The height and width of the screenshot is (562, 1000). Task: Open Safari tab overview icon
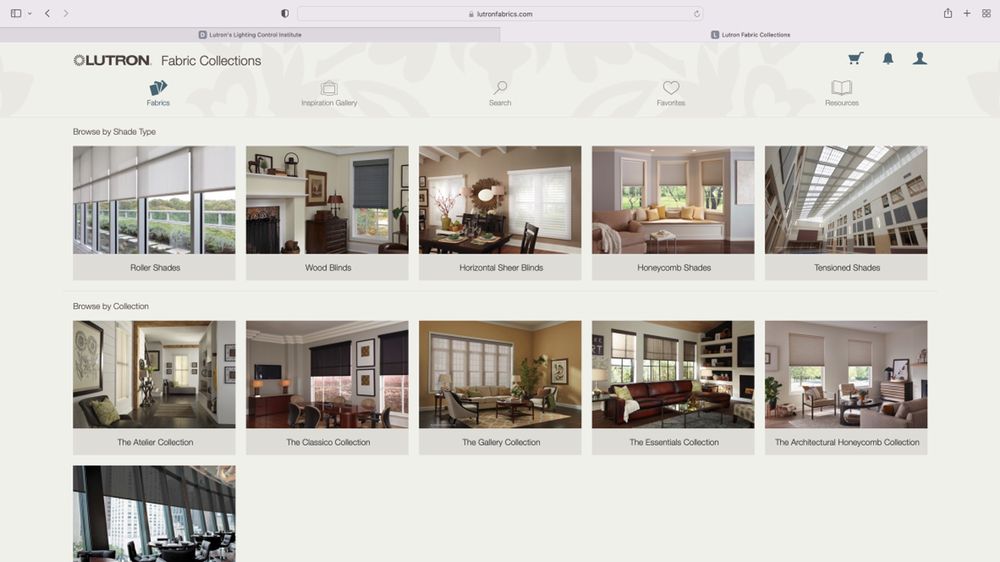(986, 13)
